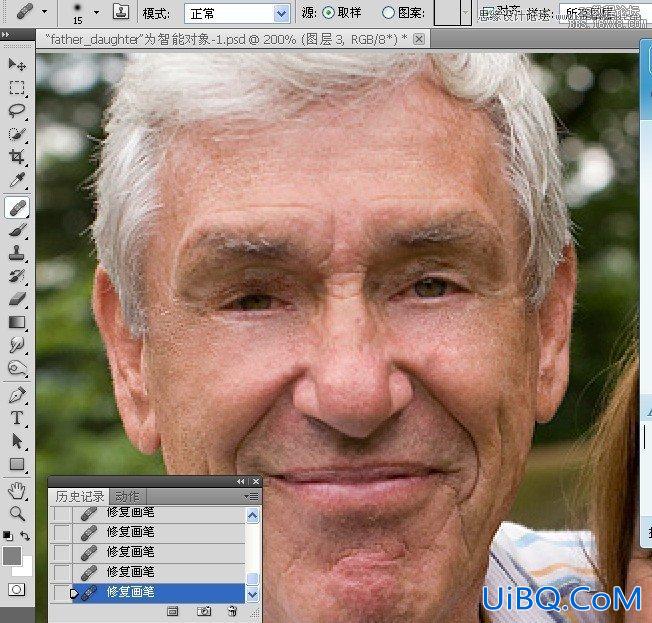The width and height of the screenshot is (652, 623).
Task: Click History panel scroll down arrow
Action: point(252,595)
